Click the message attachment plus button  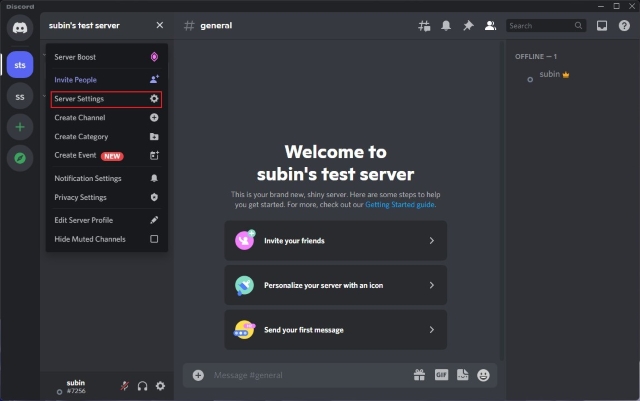(x=198, y=375)
